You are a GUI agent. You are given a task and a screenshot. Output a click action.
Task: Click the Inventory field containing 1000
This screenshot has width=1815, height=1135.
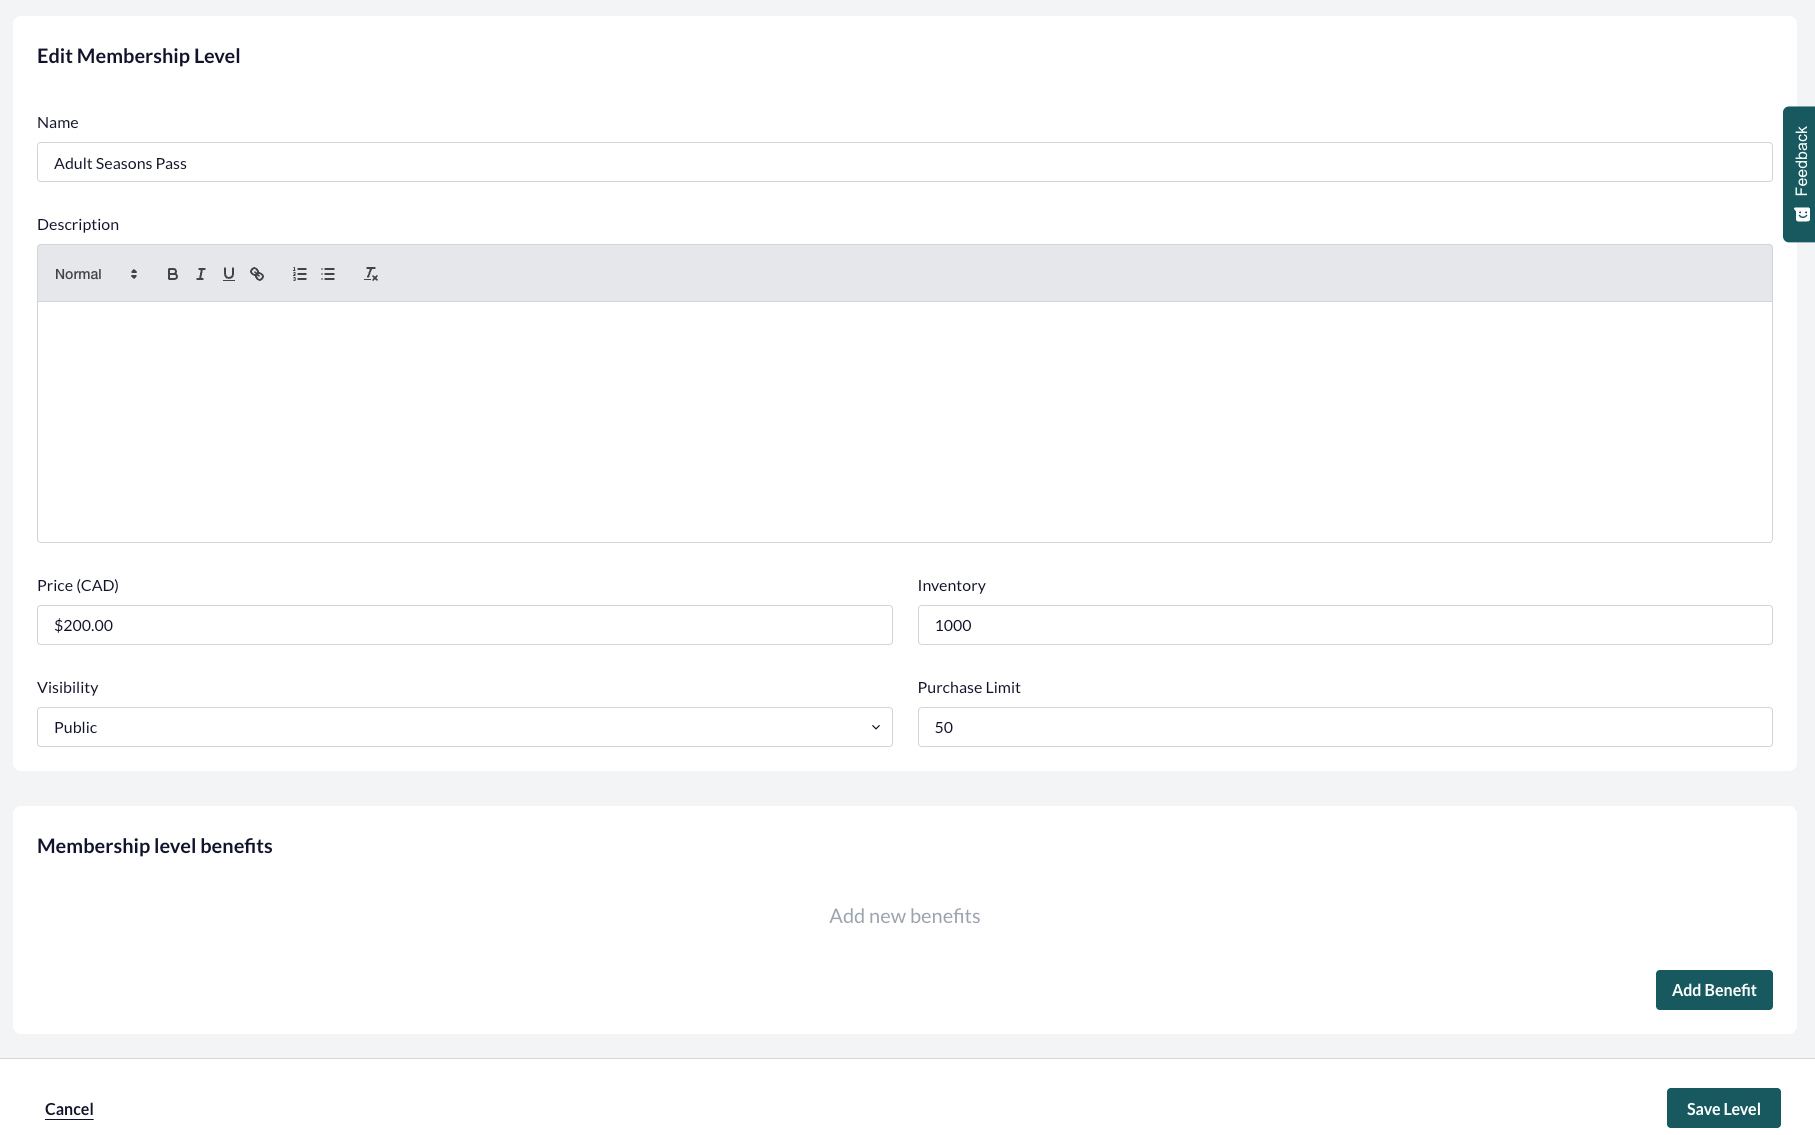coord(1344,625)
